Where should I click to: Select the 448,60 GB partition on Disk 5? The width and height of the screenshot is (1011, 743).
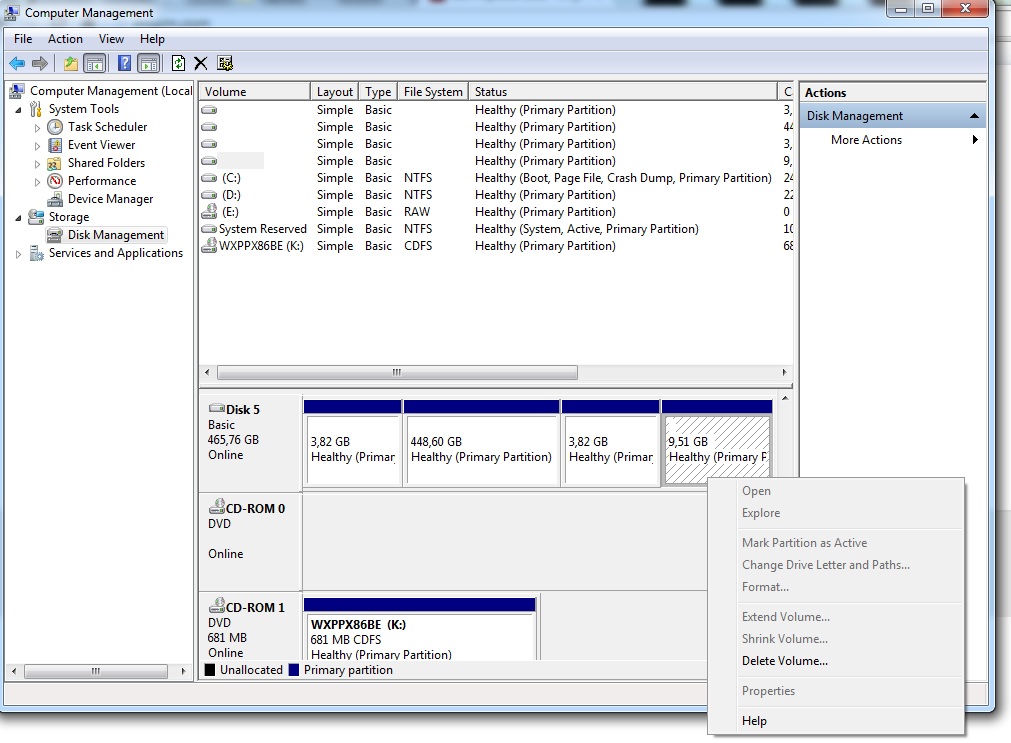click(x=481, y=450)
